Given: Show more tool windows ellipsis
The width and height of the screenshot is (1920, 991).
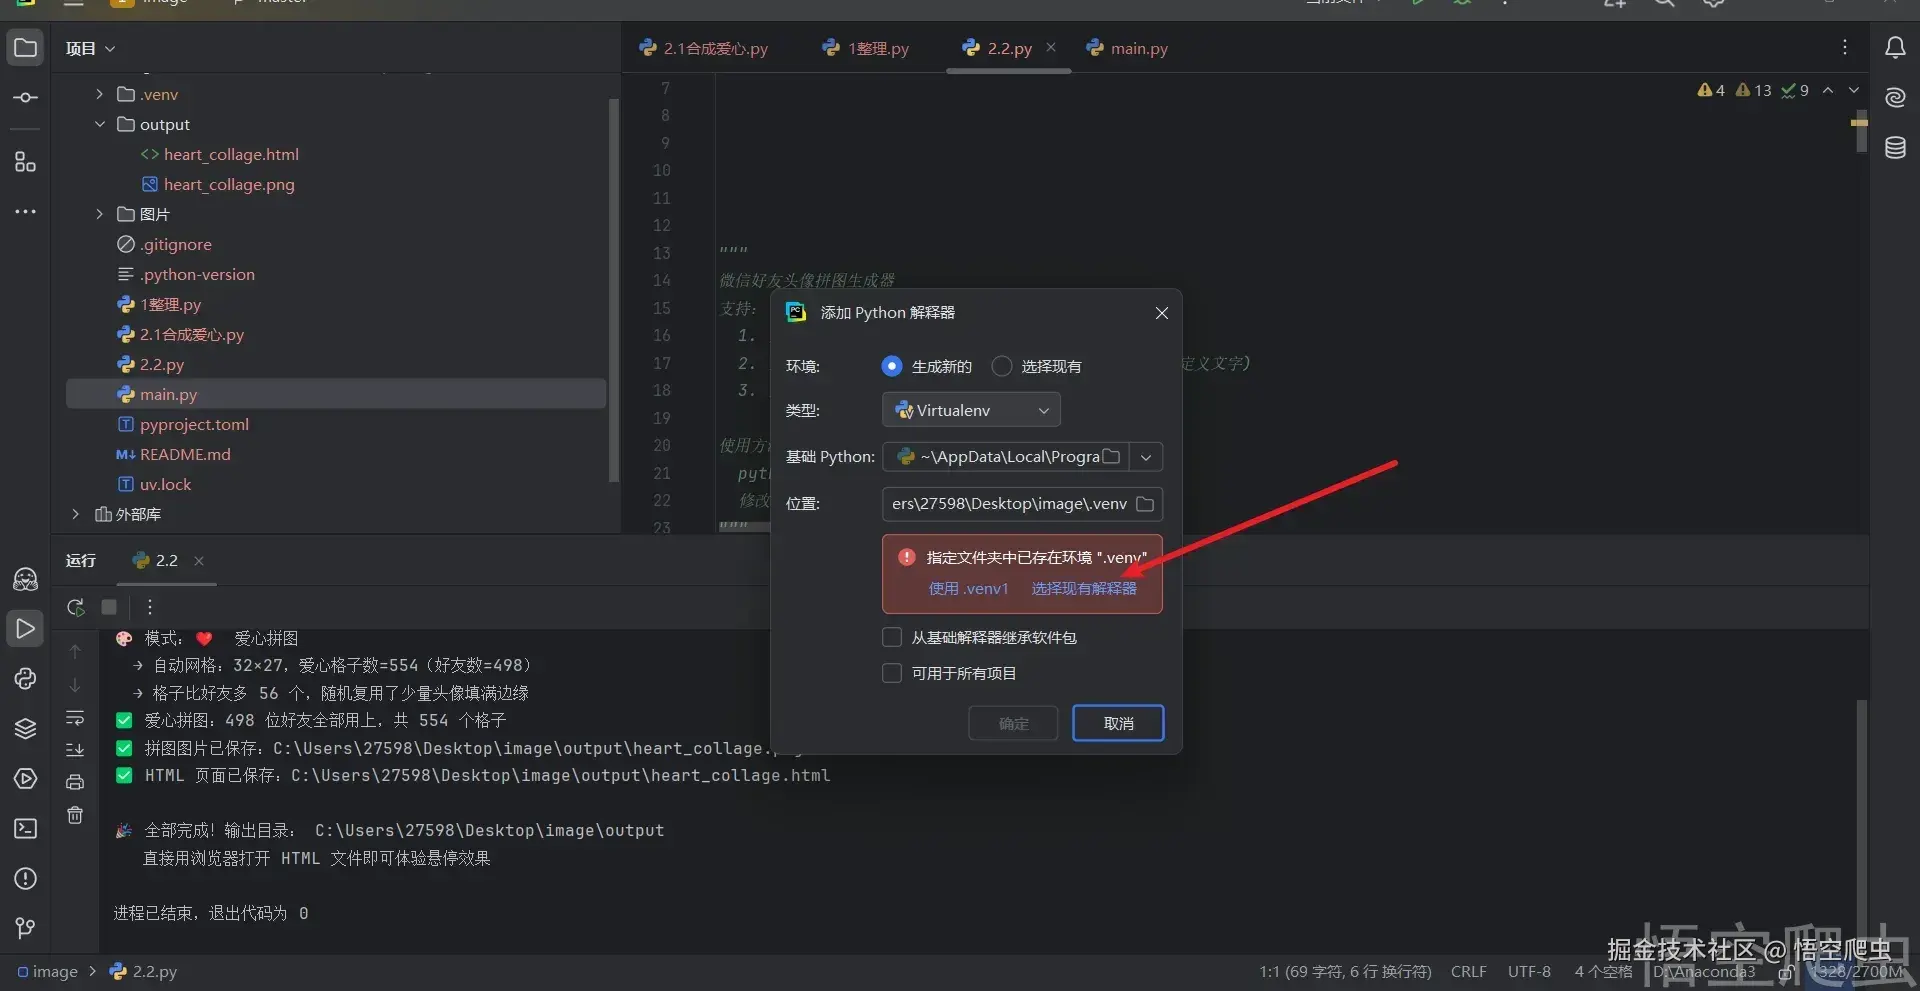Looking at the screenshot, I should [x=25, y=212].
